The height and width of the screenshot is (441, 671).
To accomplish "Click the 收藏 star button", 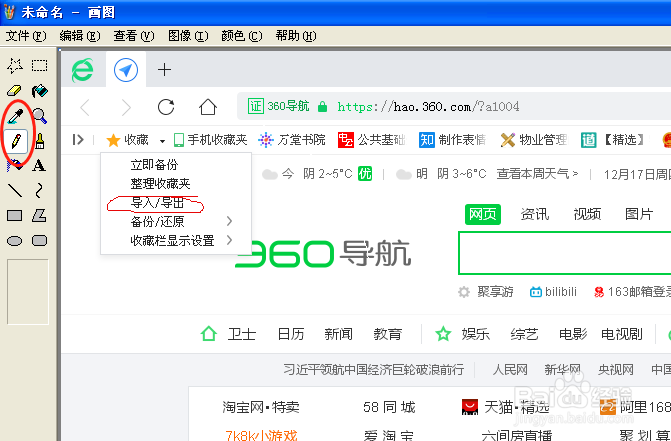I will pos(128,140).
